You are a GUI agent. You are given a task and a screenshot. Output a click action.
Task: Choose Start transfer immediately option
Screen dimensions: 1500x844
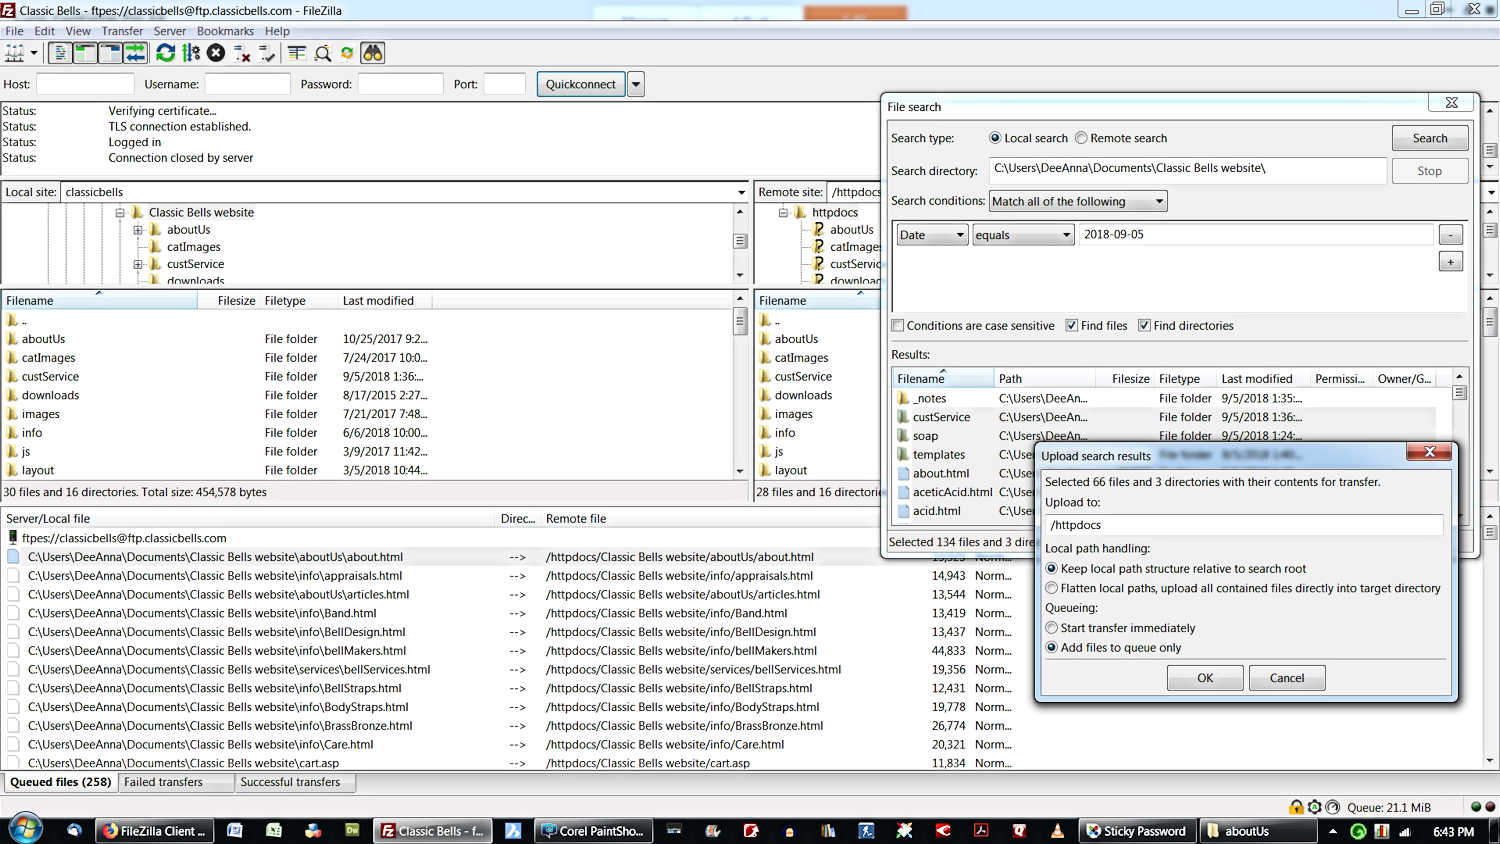[x=1052, y=628]
